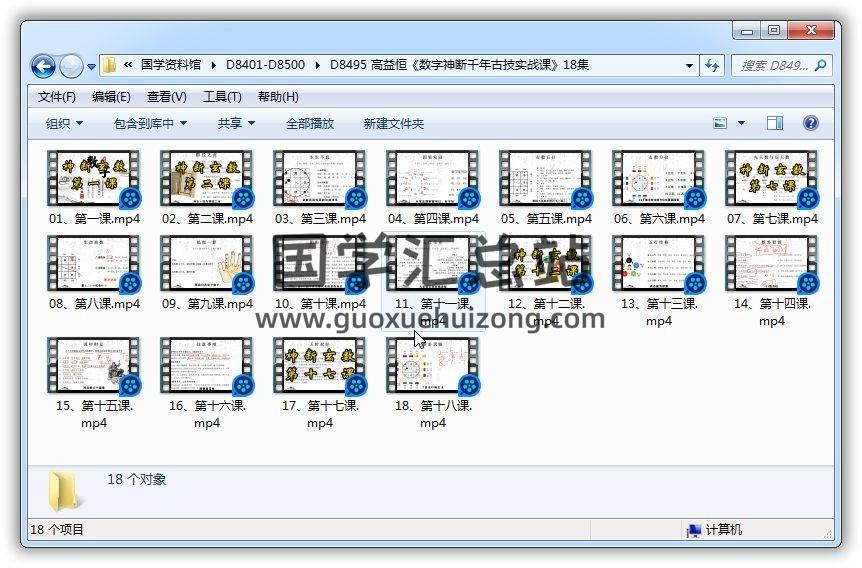Click the file name text 07、第七课.mp4
The width and height of the screenshot is (862, 568).
772,219
